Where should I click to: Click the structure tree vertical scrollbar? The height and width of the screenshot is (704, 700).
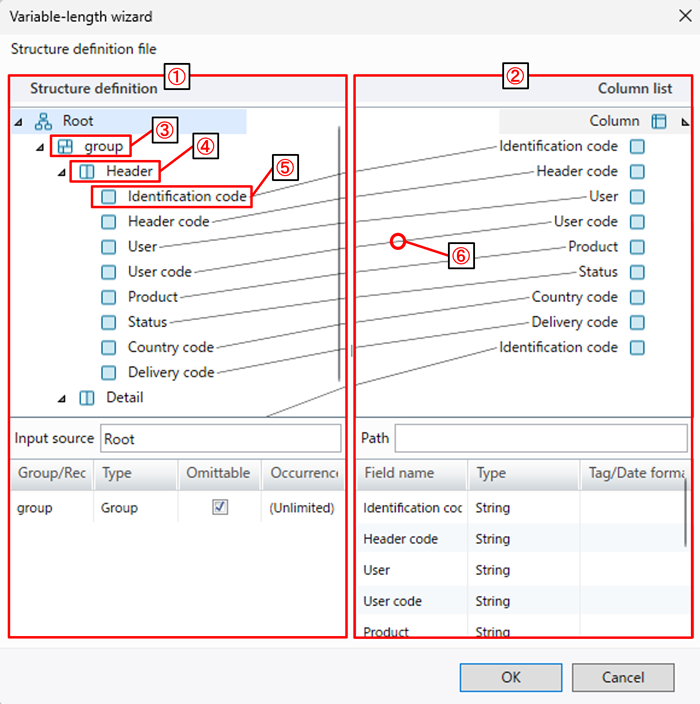tap(340, 250)
